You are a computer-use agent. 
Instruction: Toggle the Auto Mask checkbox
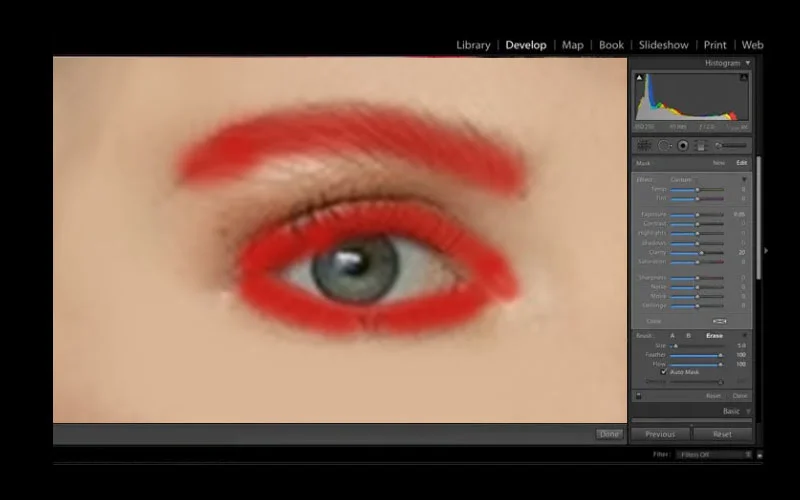(x=664, y=372)
